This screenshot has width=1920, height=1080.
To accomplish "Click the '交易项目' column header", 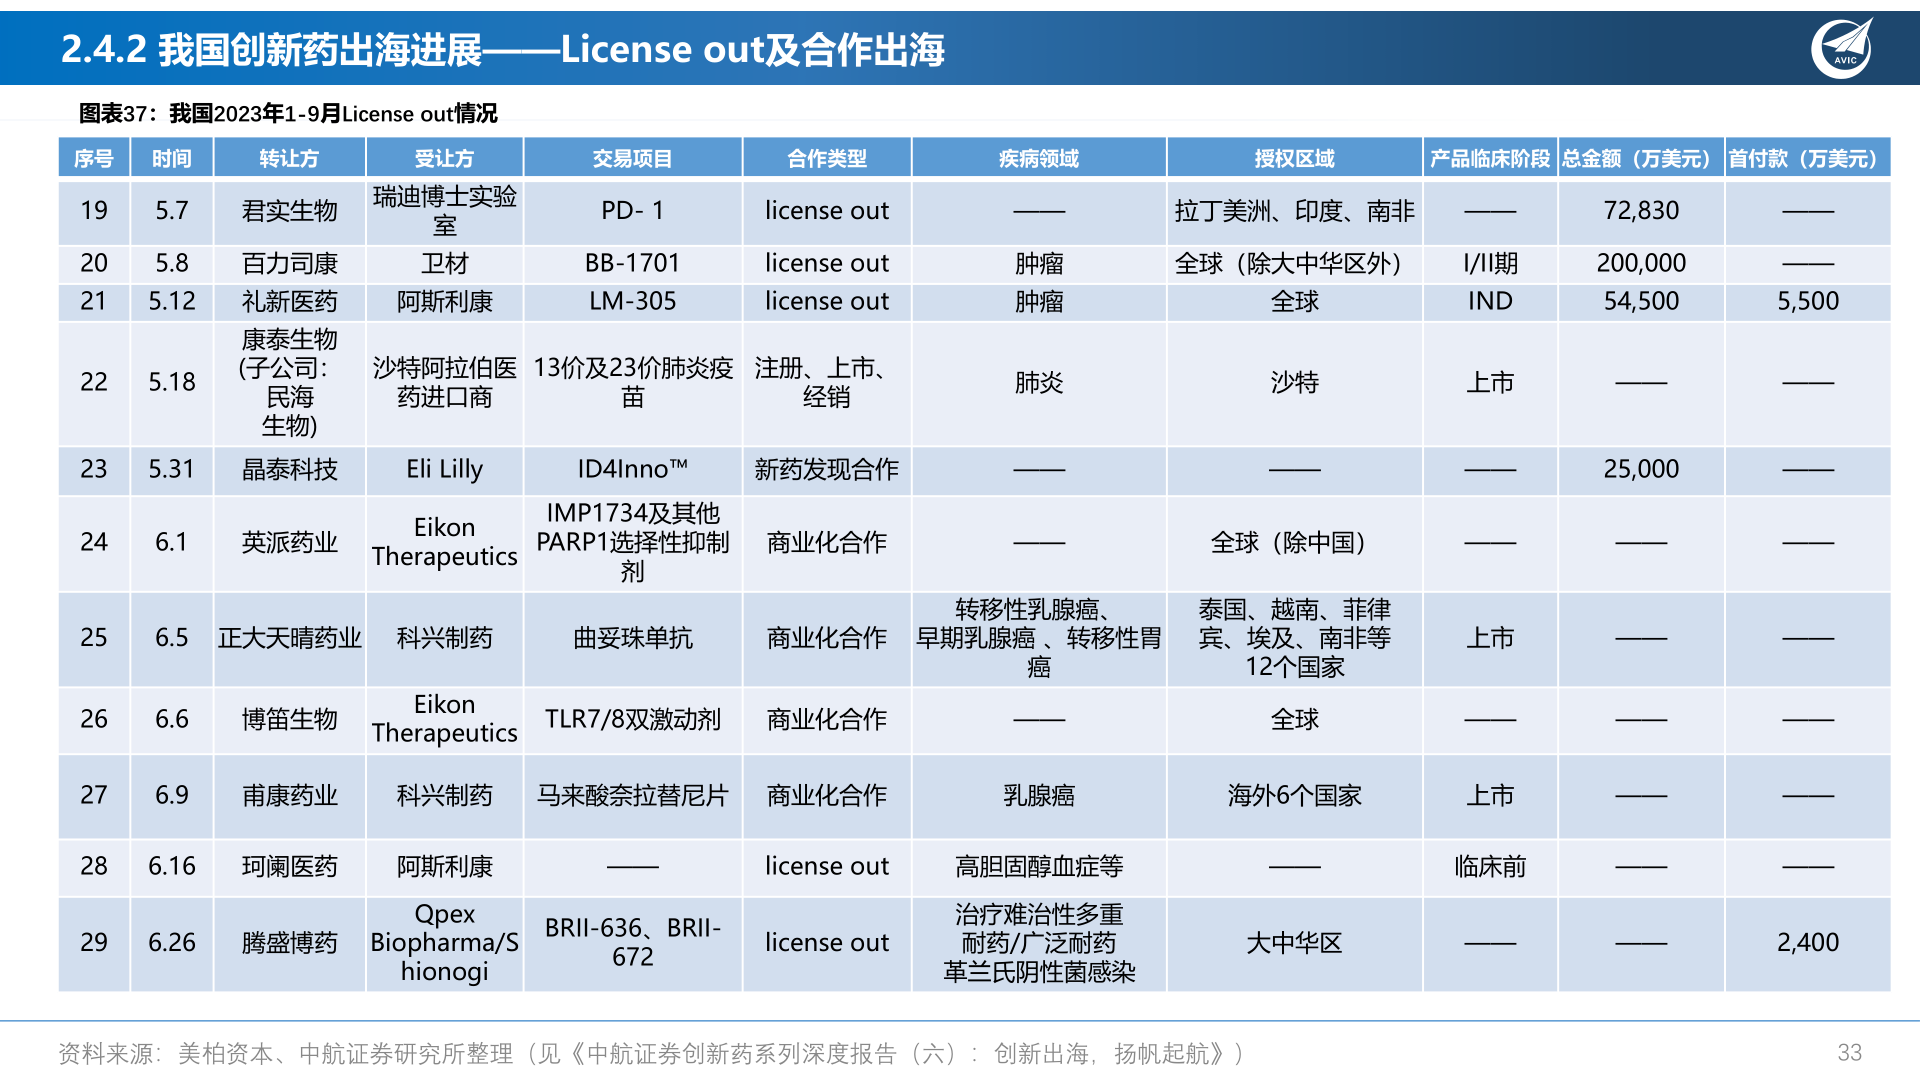I will tap(632, 159).
